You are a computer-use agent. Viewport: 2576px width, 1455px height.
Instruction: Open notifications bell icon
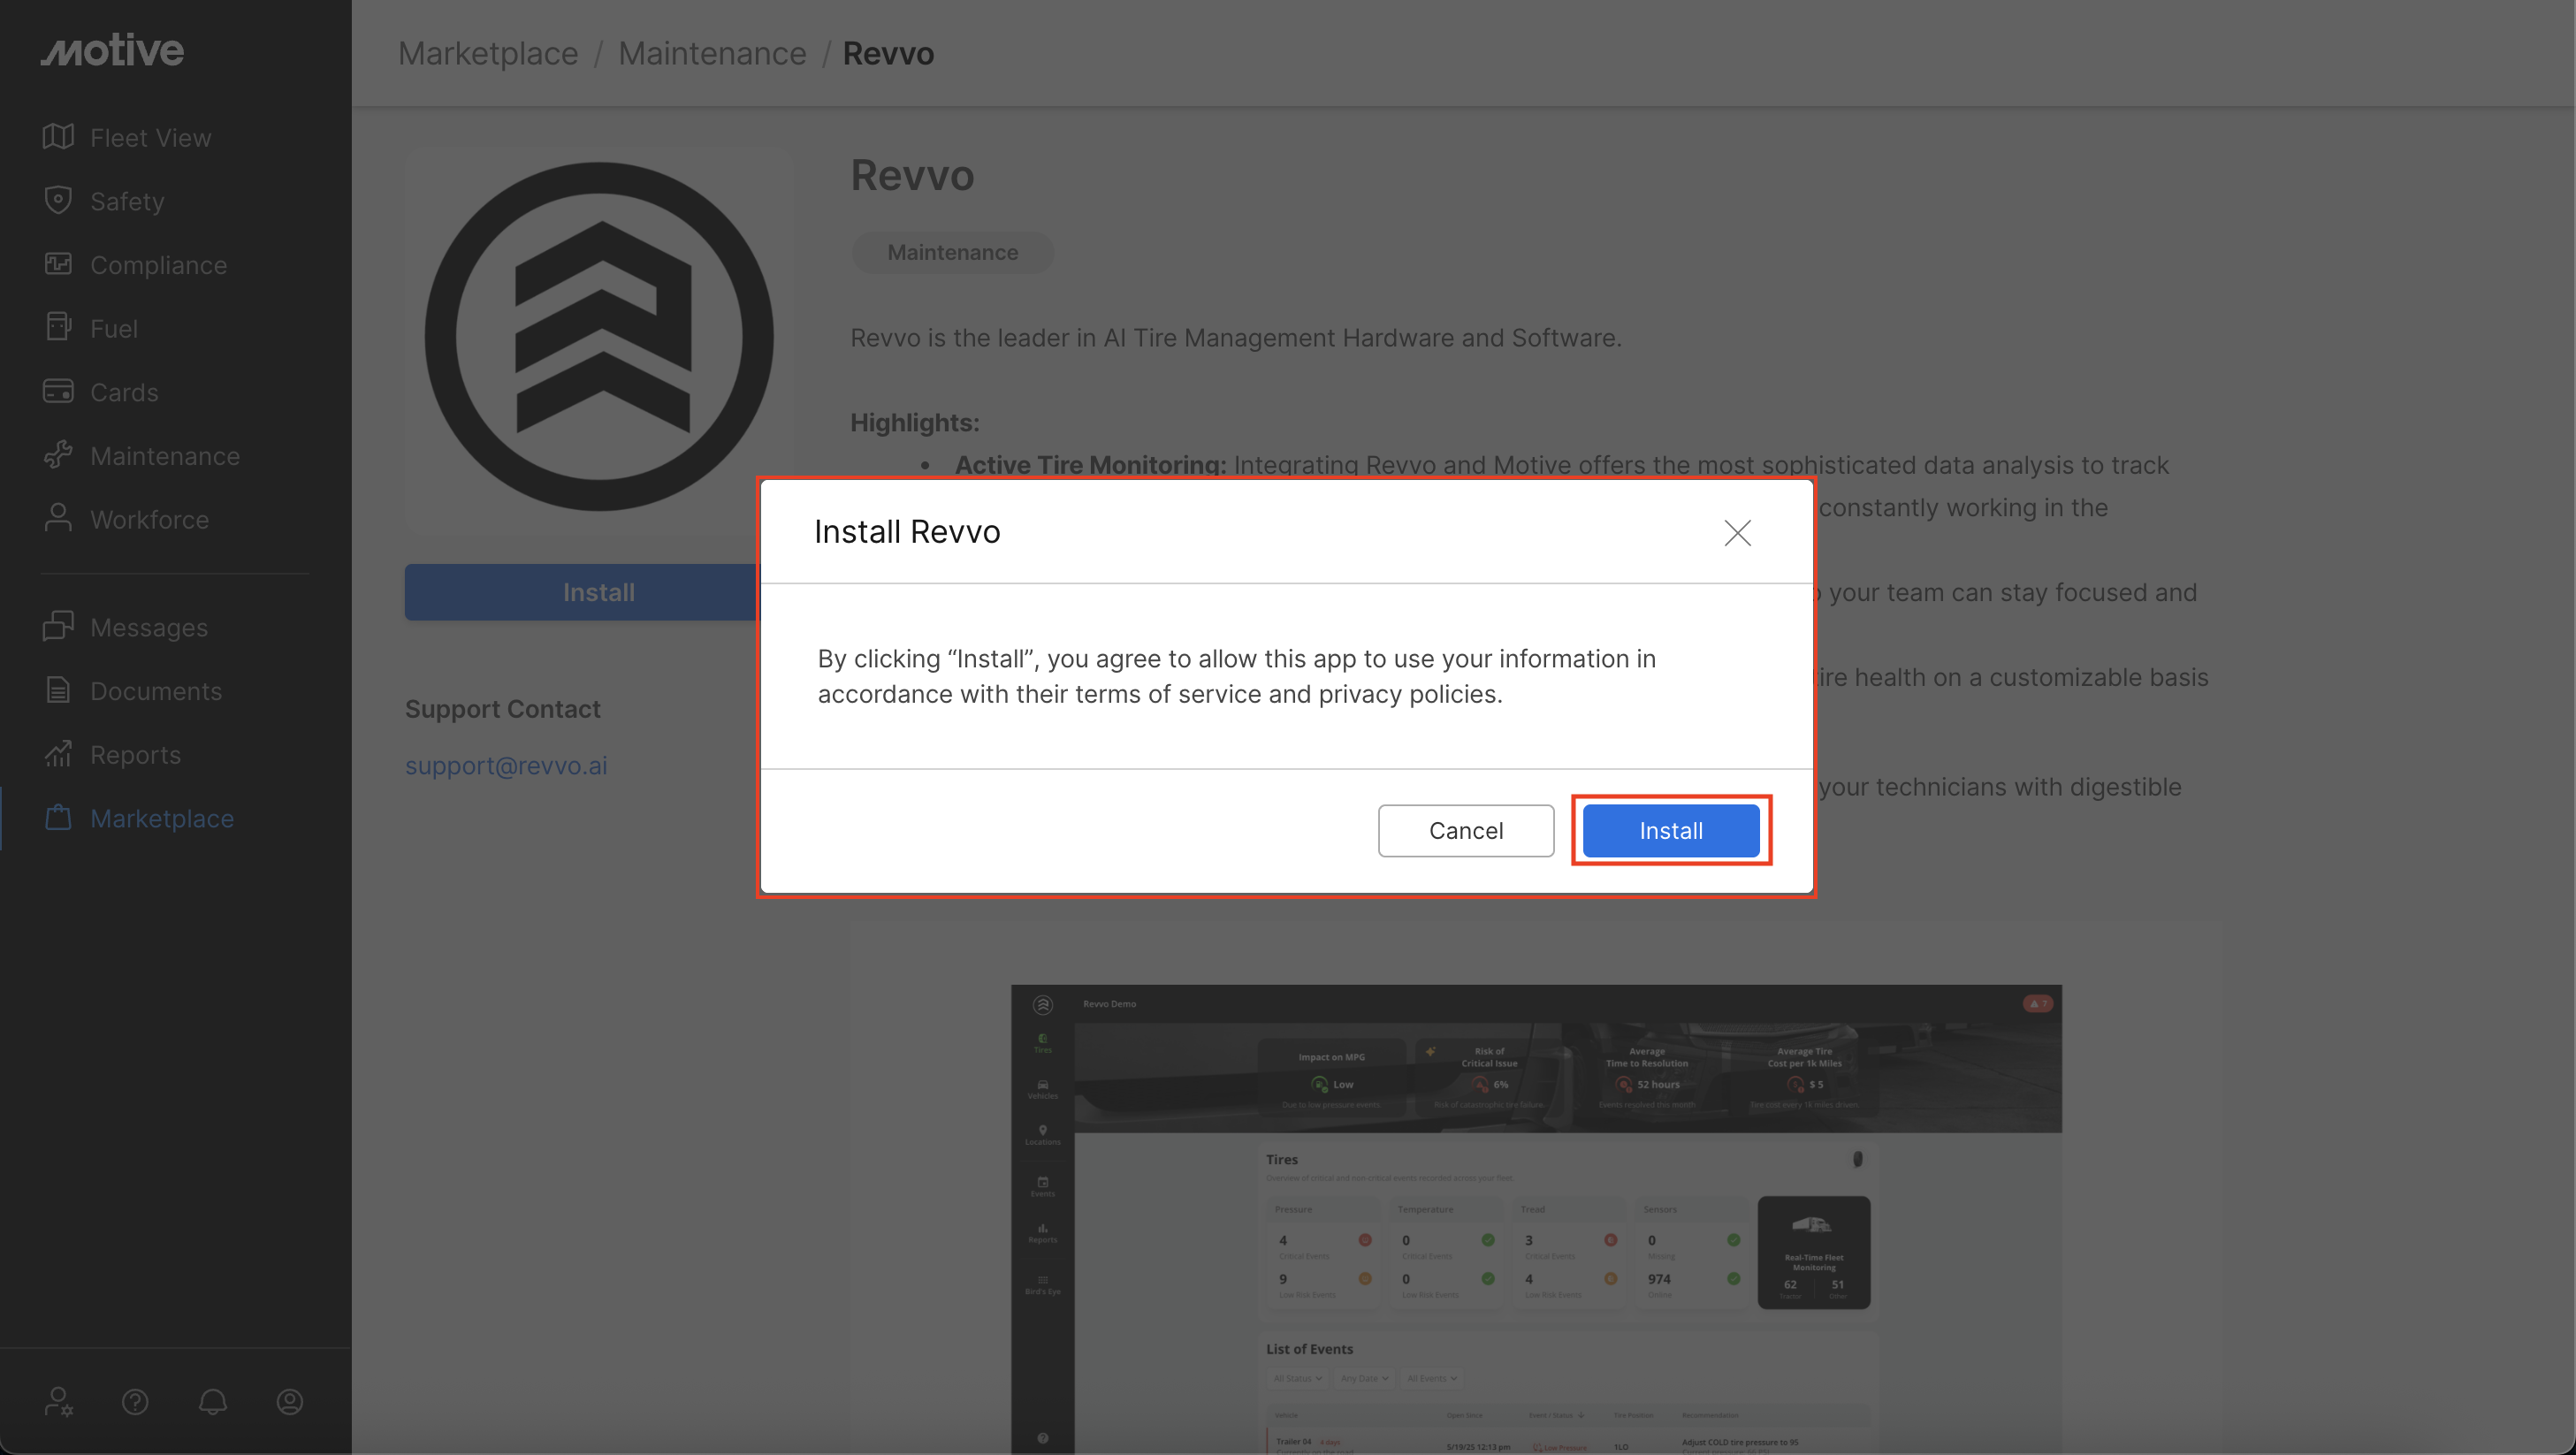tap(213, 1402)
